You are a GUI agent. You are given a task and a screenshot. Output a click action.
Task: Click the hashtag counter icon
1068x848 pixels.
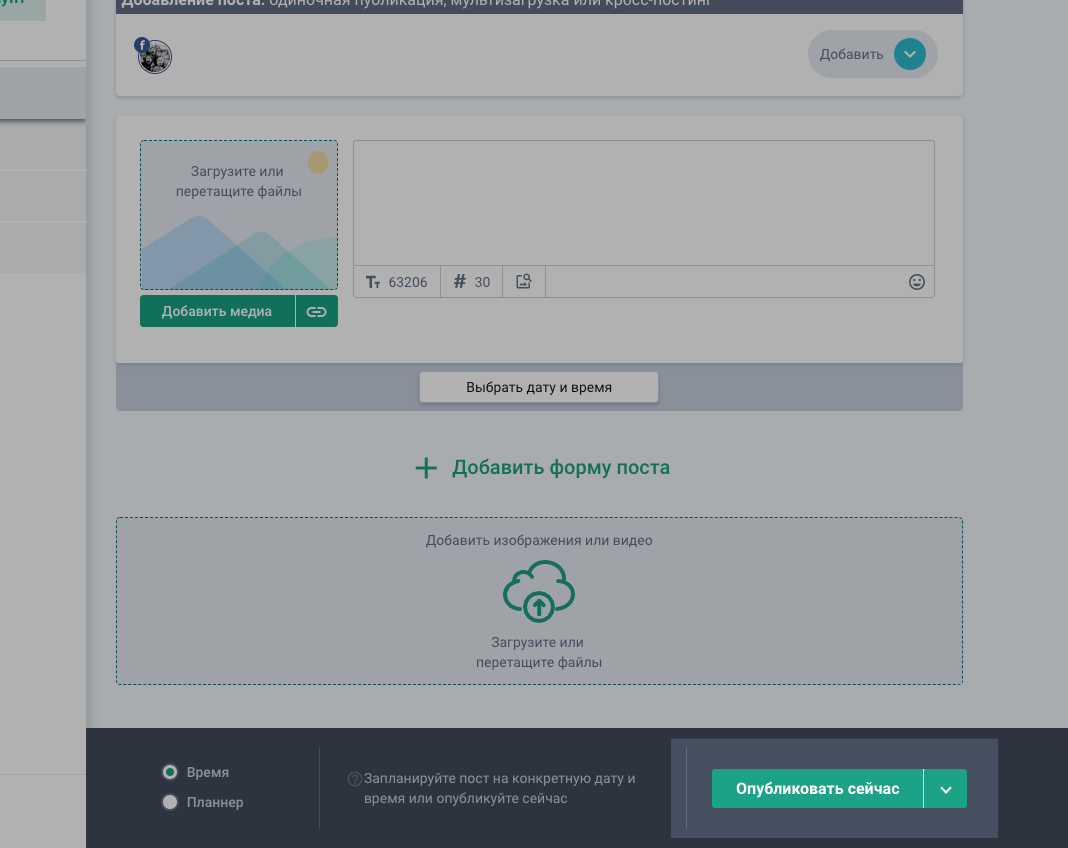coord(460,282)
